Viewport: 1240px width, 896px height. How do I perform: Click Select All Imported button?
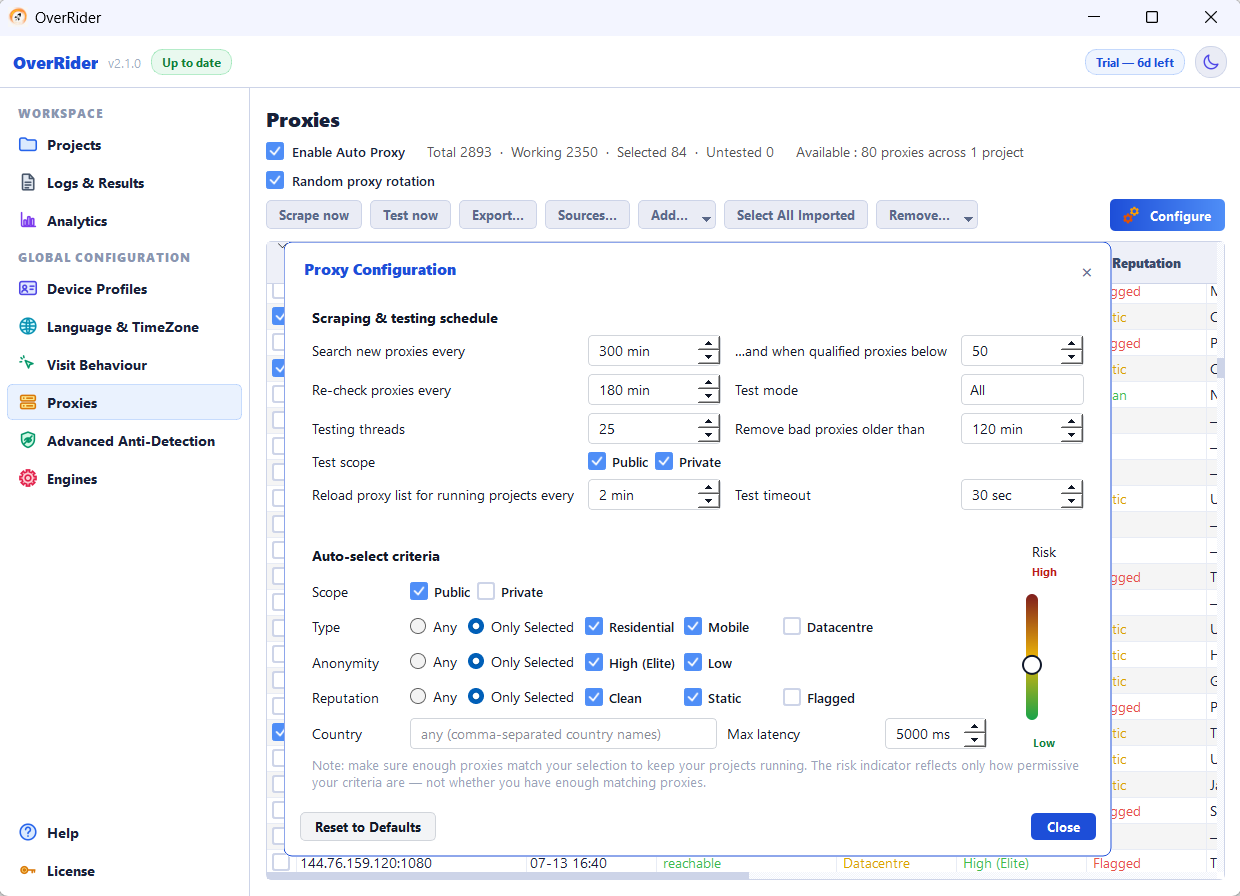click(x=796, y=215)
